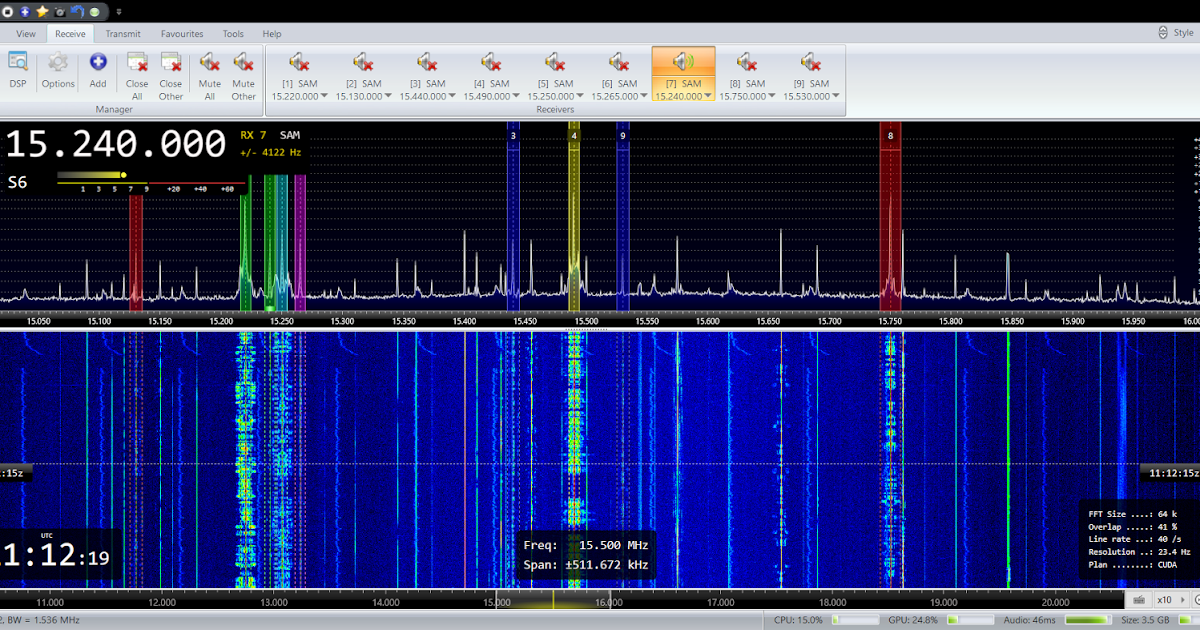Select the star icon in the quick access toolbar
The width and height of the screenshot is (1200, 630).
pyautogui.click(x=42, y=11)
